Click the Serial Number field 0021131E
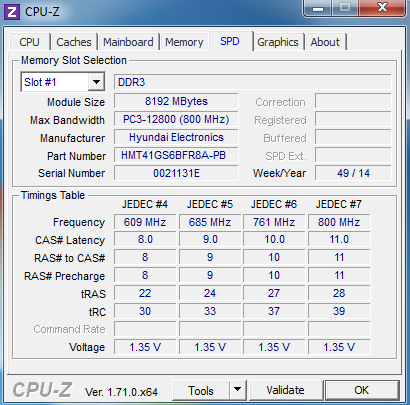Viewport: 410px width, 405px height. [x=176, y=173]
